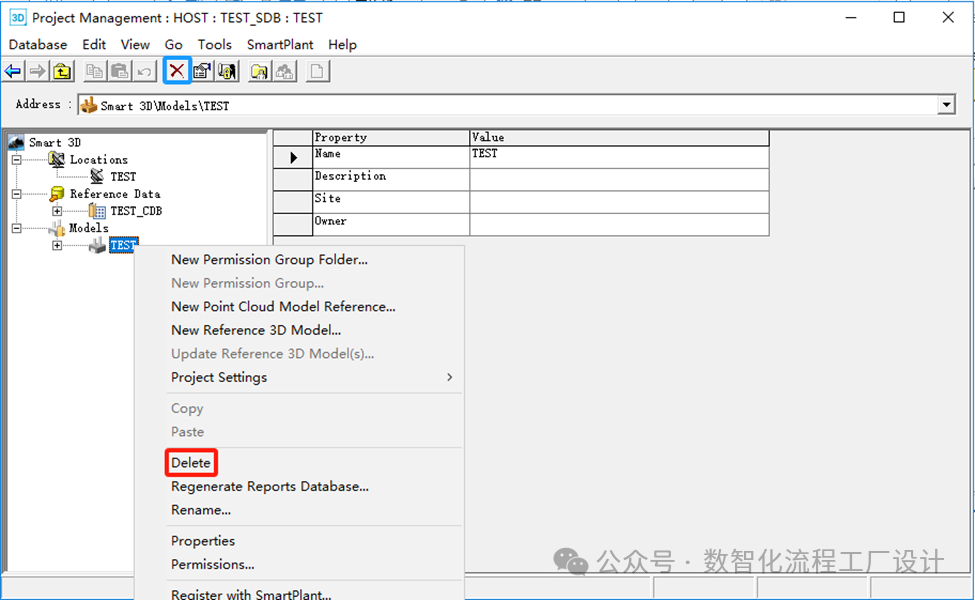The image size is (975, 600).
Task: Collapse the Locations tree node
Action: [x=16, y=160]
